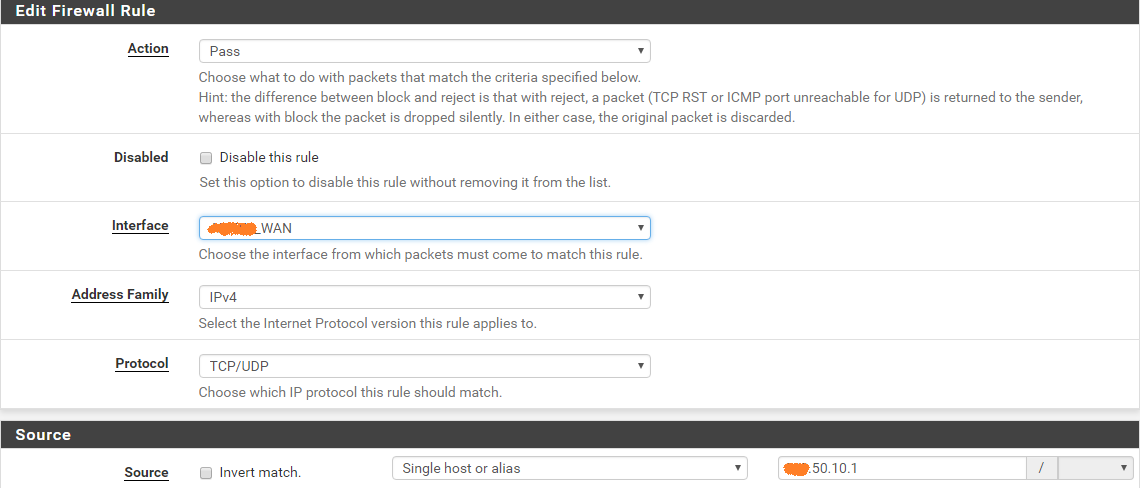Click the underlined Interface field label
The image size is (1140, 488).
[140, 225]
